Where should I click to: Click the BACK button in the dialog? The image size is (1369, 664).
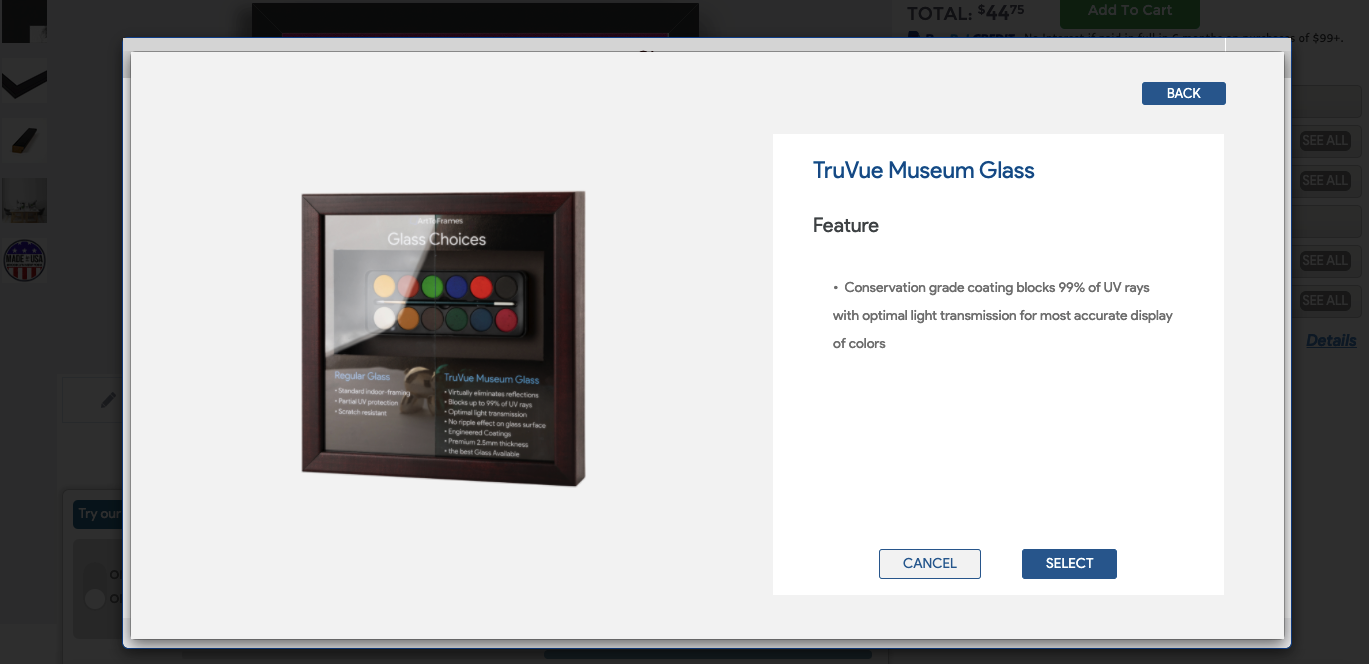(x=1183, y=93)
